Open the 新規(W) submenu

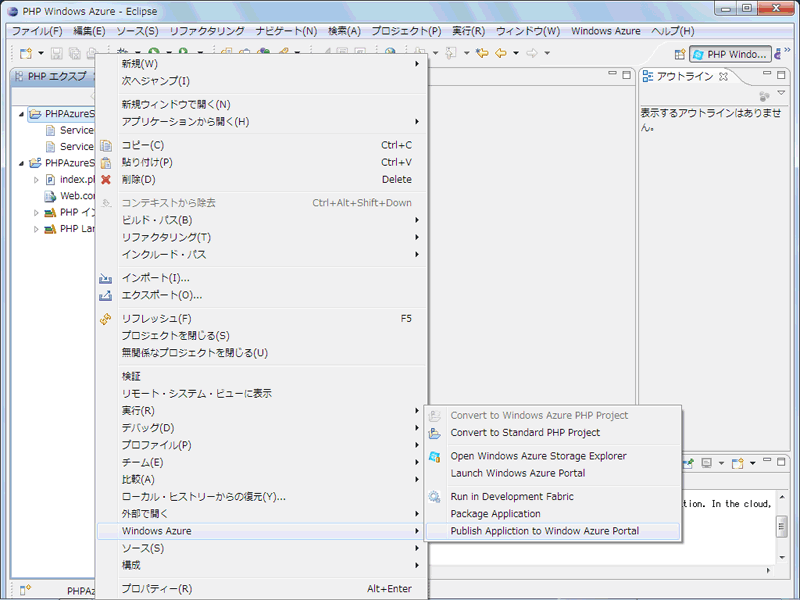click(x=262, y=64)
